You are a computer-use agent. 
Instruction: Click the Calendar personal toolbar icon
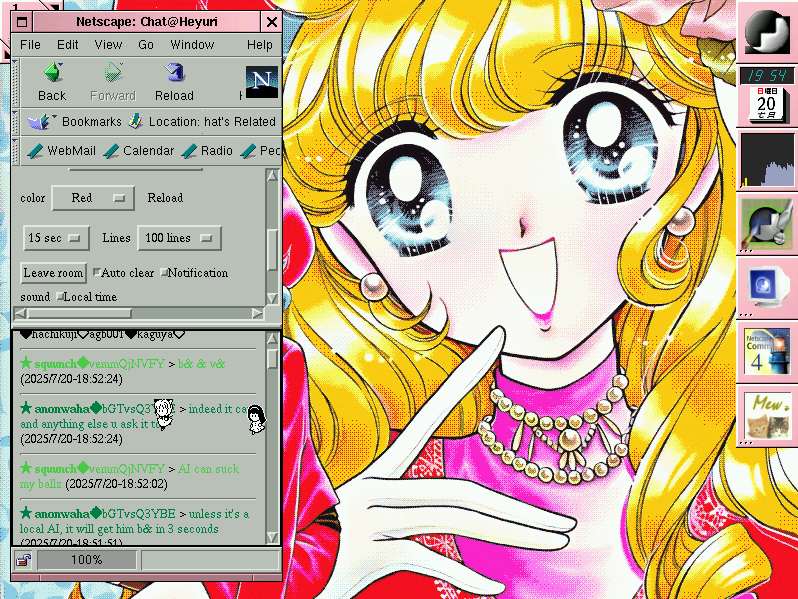pyautogui.click(x=111, y=151)
